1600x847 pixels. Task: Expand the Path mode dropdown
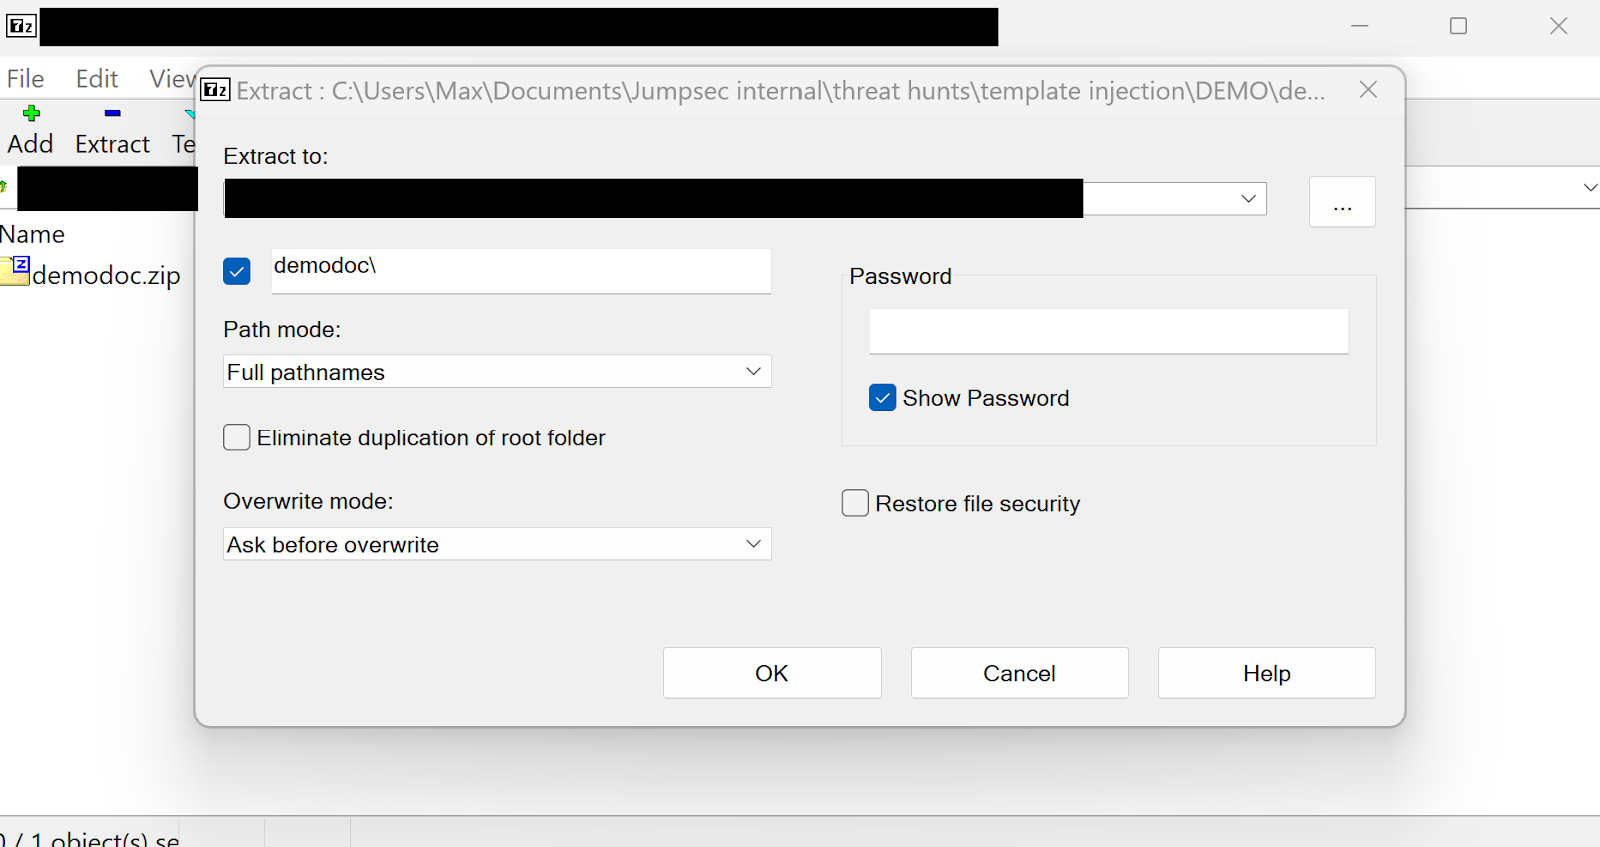coord(753,372)
